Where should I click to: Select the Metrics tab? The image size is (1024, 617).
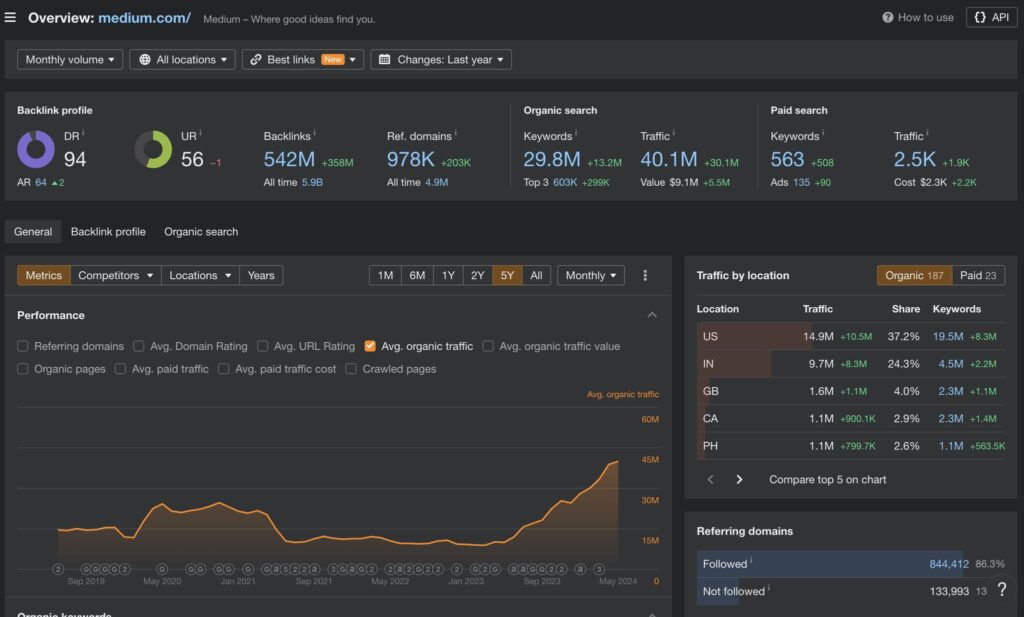click(x=44, y=276)
